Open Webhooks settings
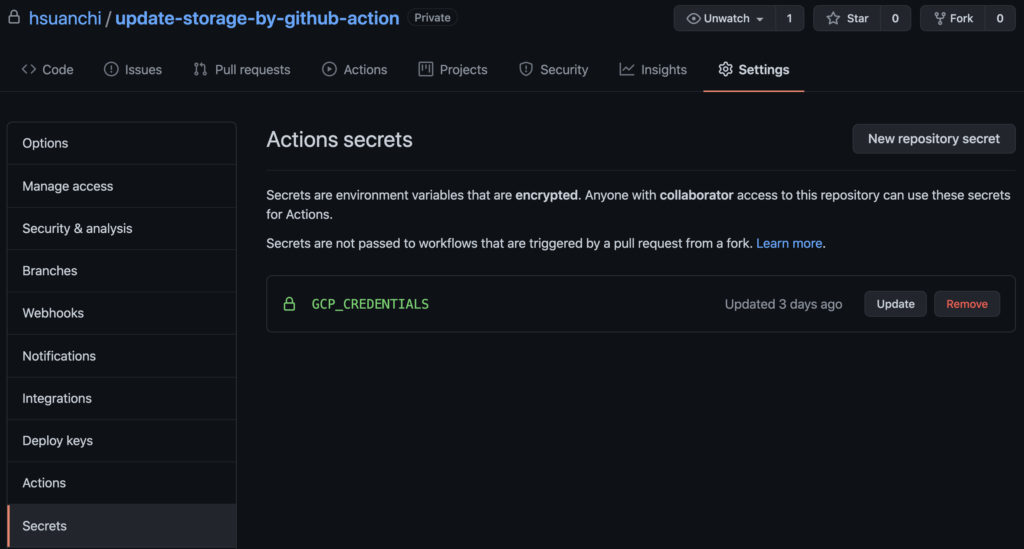This screenshot has height=549, width=1024. (121, 313)
